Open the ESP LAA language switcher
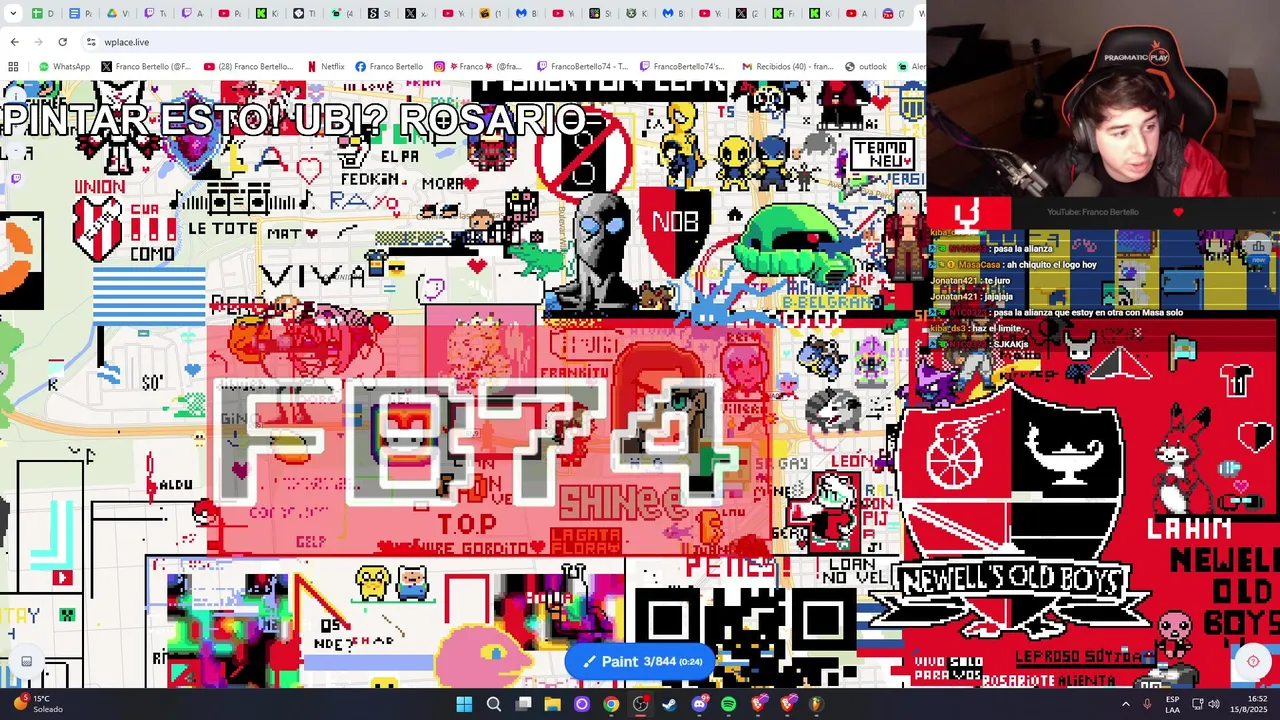1280x720 pixels. click(1172, 704)
